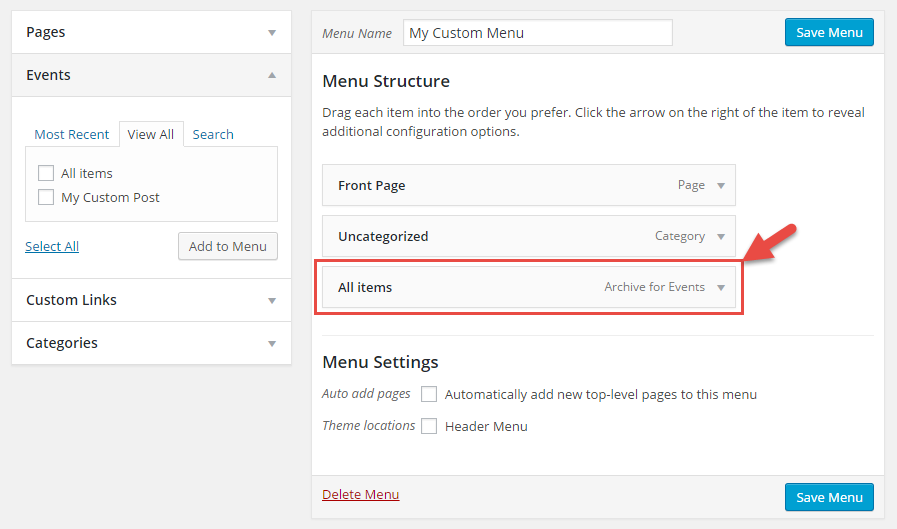Screen dimensions: 897x529
Task: Open Uncategorized item options arrow
Action: (721, 237)
